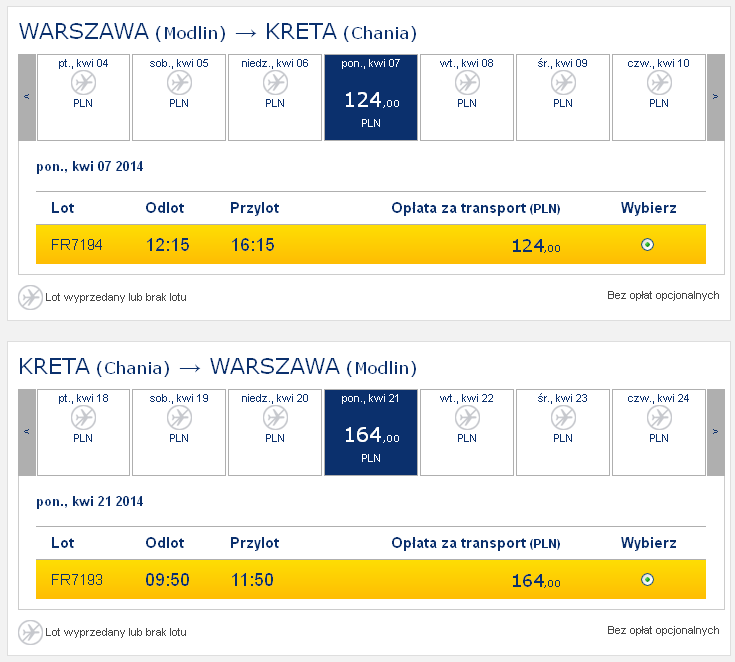The image size is (735, 662).
Task: Select the FR7194 flight radio button
Action: tap(647, 244)
